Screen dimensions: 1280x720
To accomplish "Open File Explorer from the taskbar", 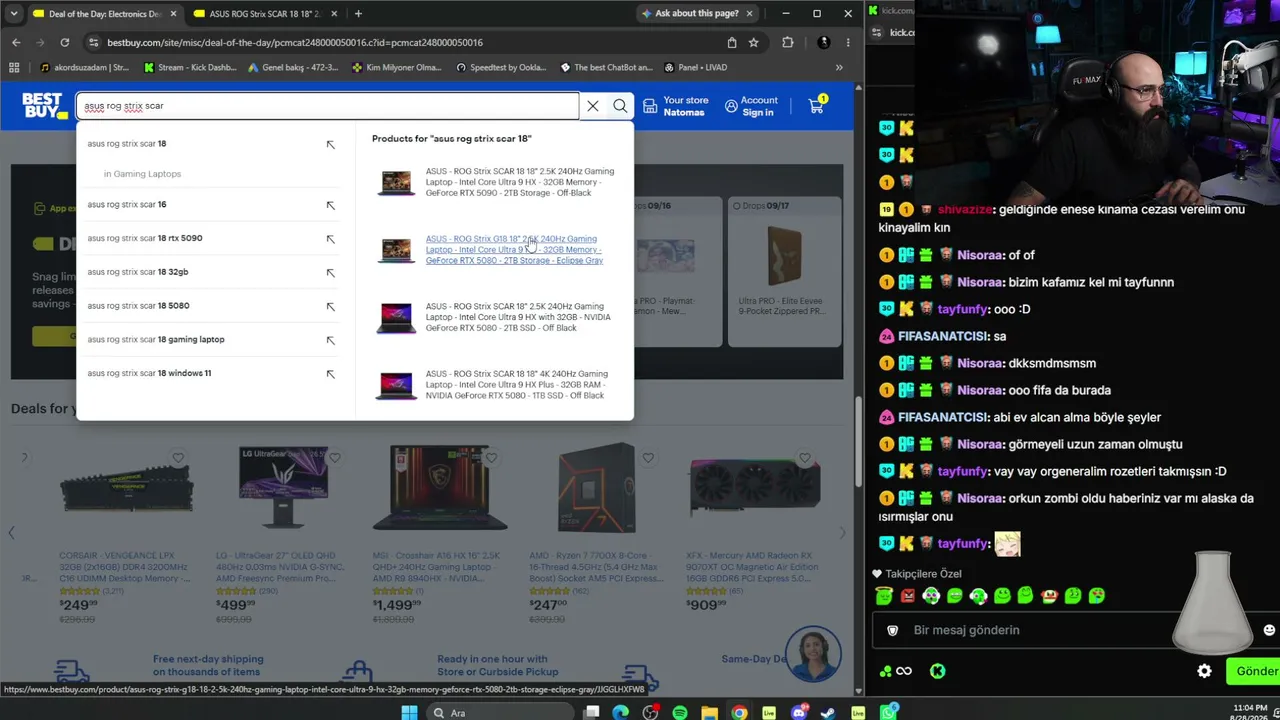I will pos(709,712).
